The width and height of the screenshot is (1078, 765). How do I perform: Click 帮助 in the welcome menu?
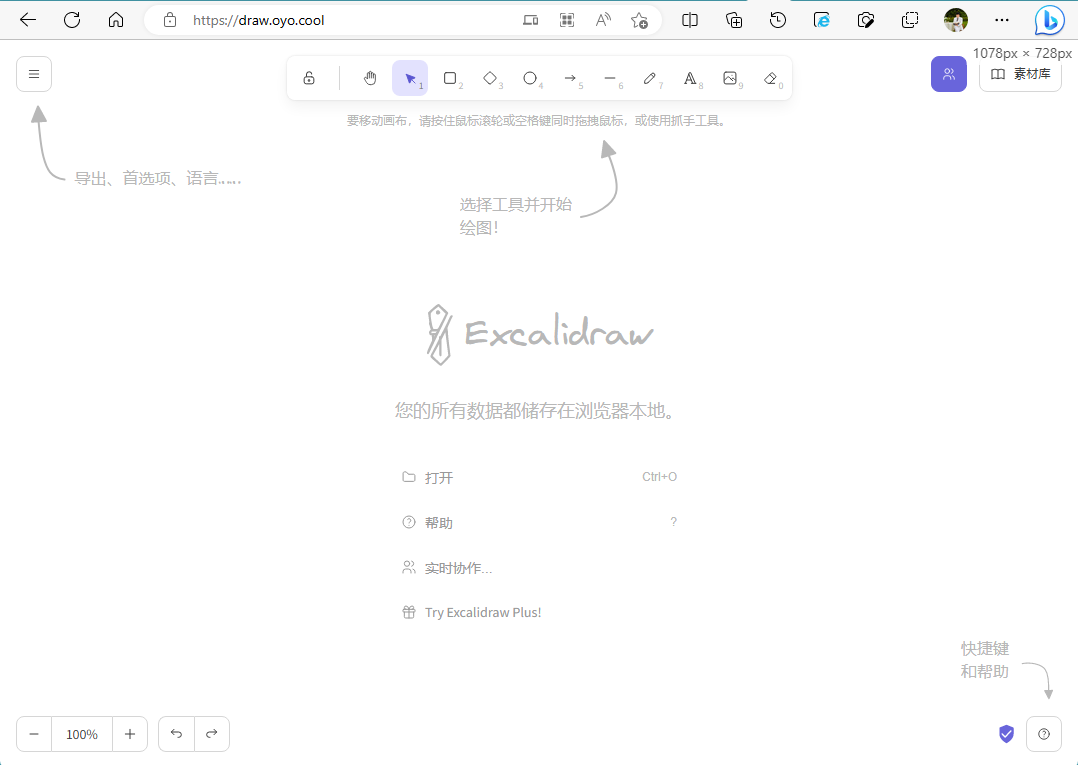pos(437,522)
